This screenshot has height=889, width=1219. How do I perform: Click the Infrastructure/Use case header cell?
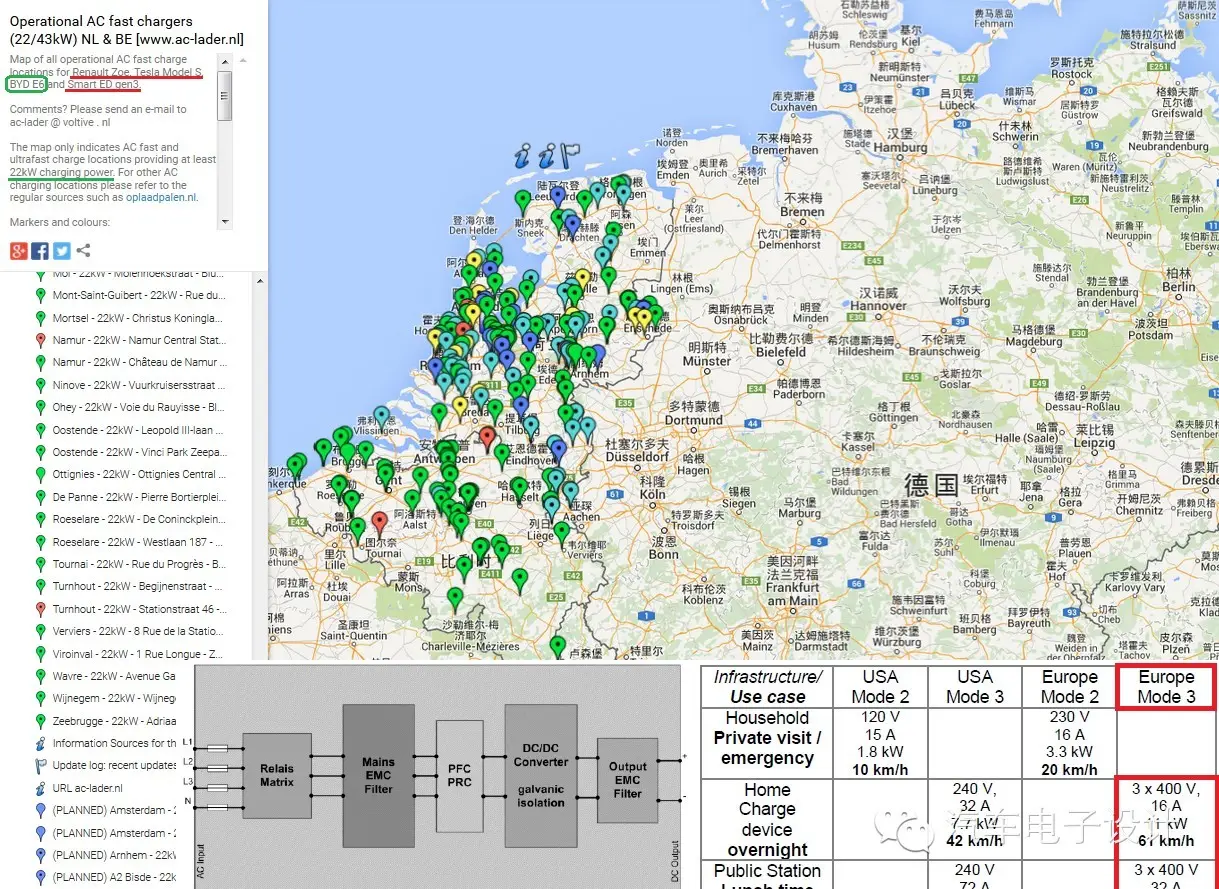[767, 687]
